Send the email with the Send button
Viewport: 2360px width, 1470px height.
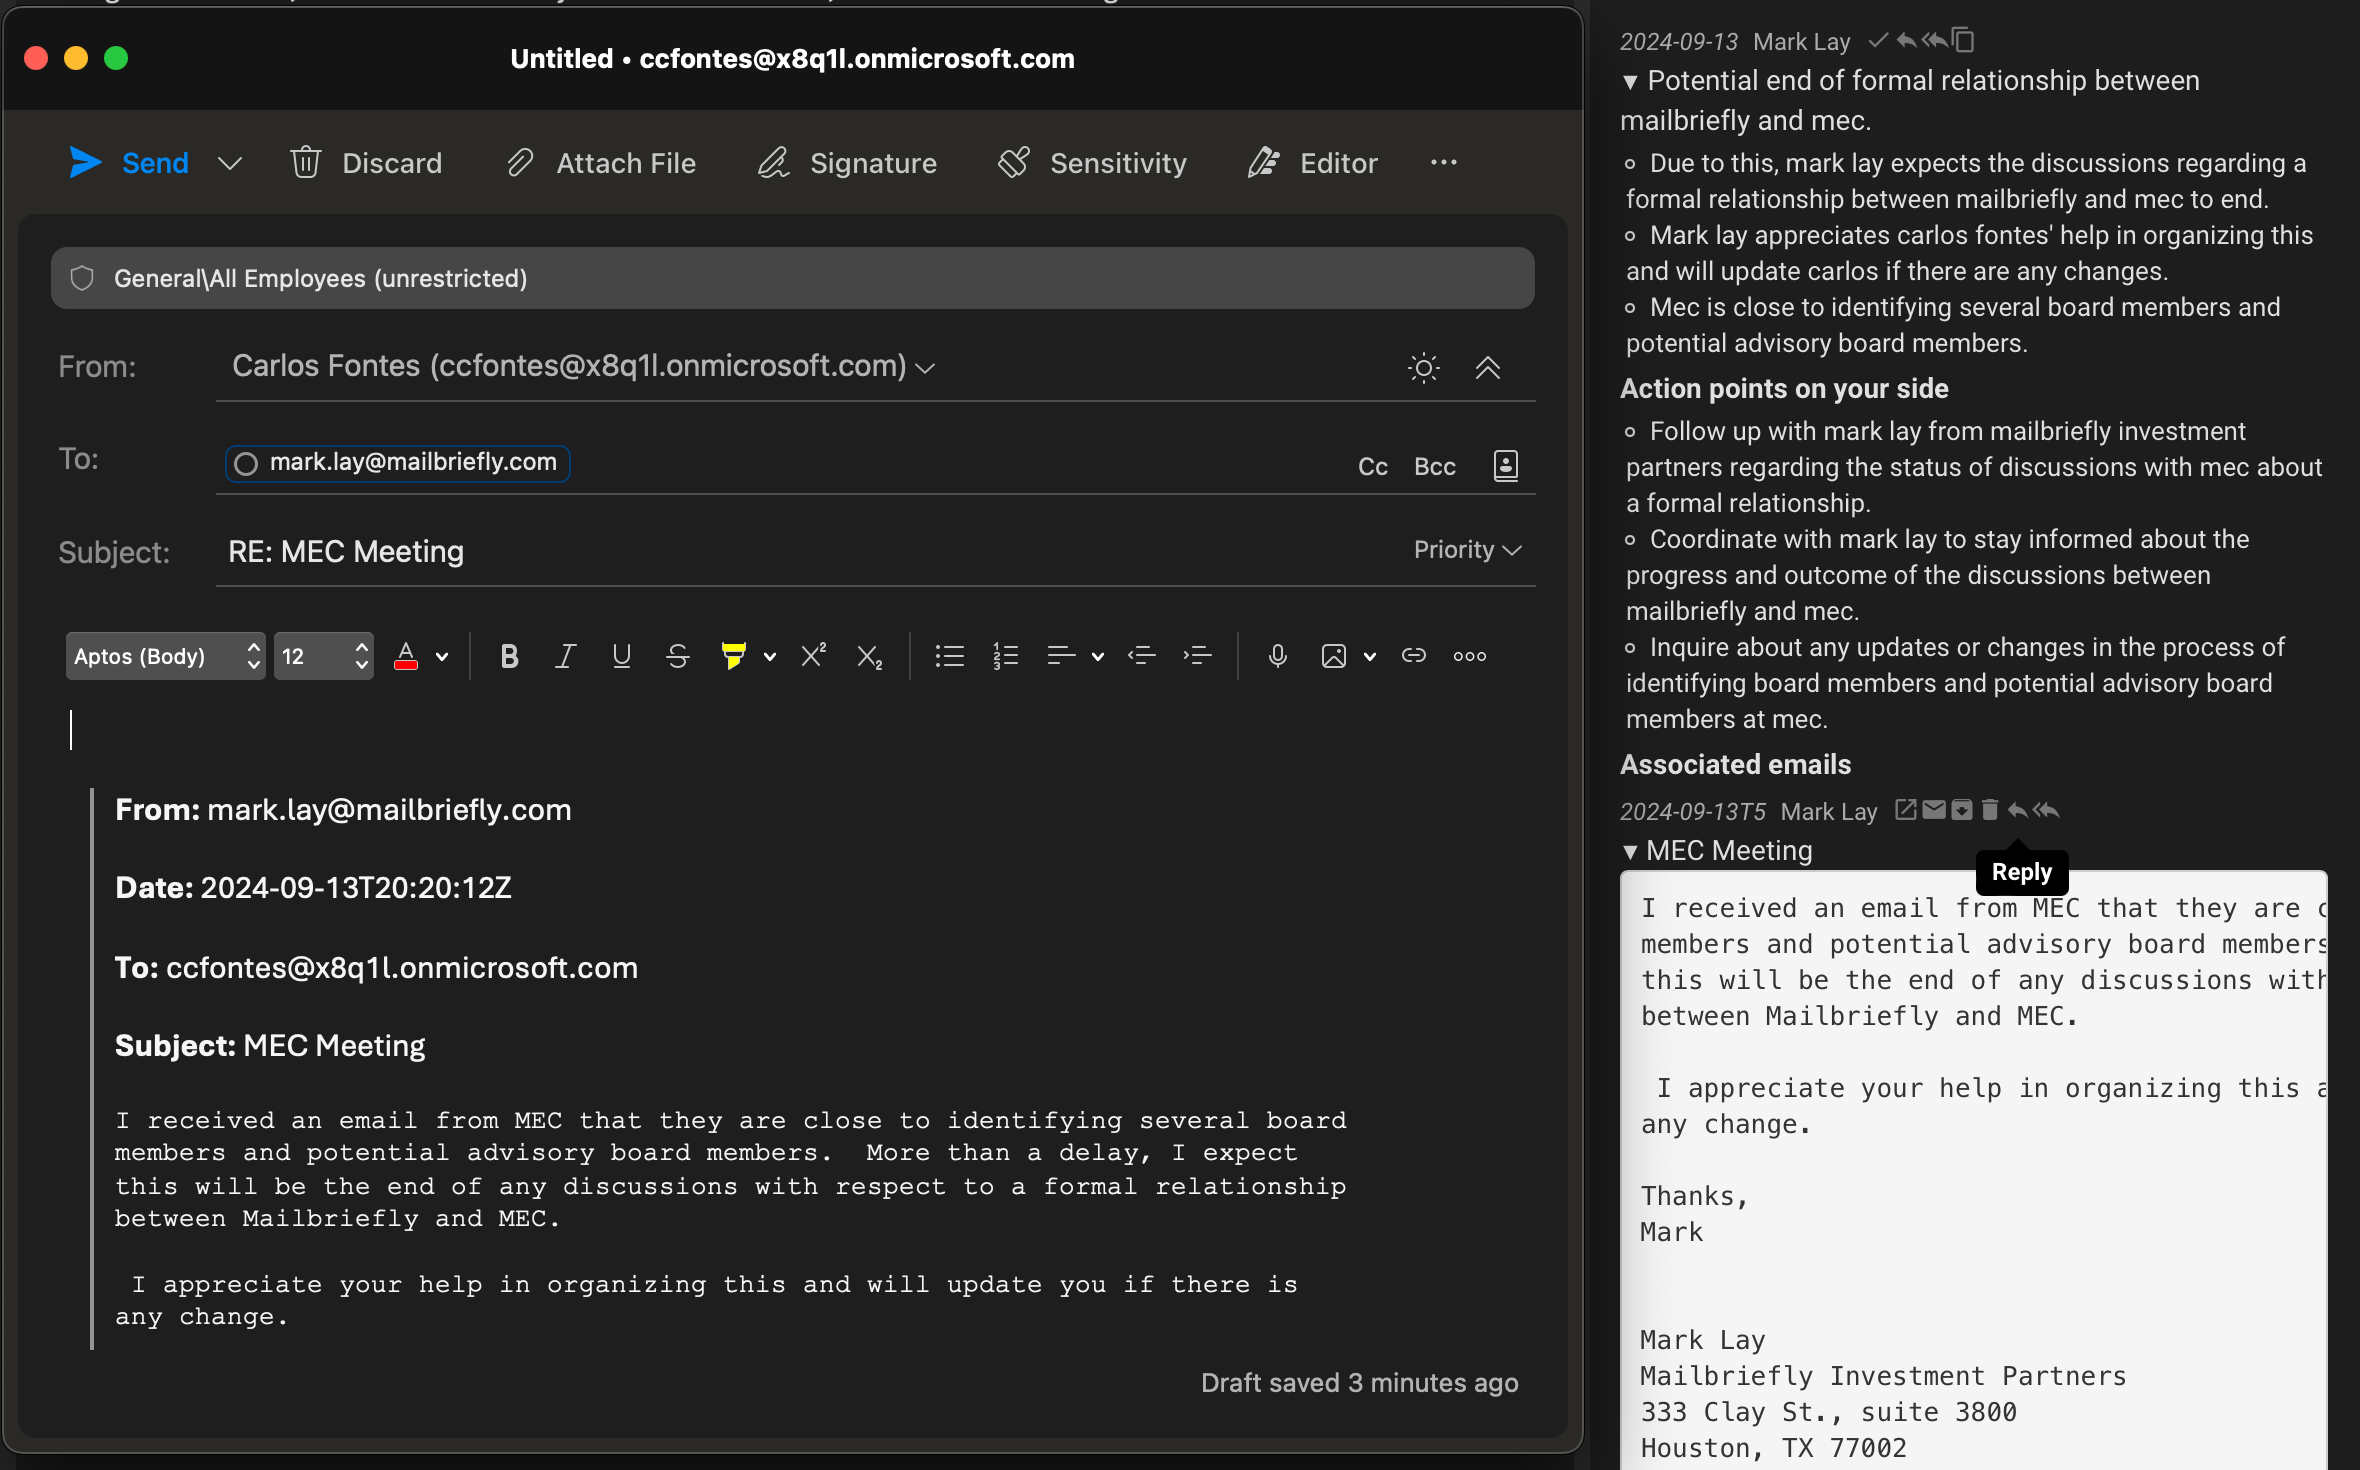pyautogui.click(x=129, y=163)
